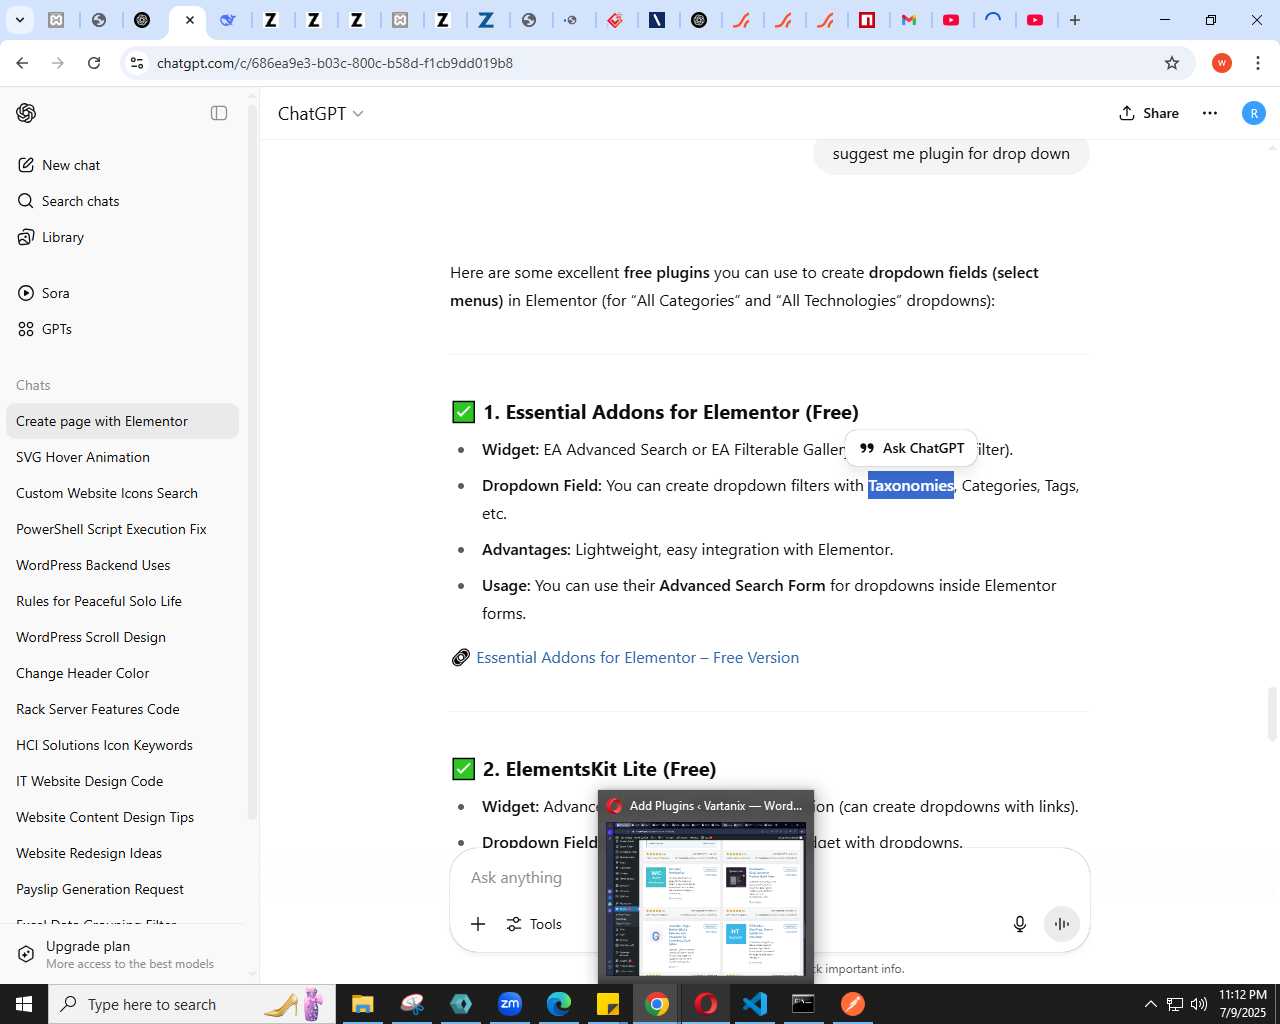Open the HCI Solutions Icon Keywords chat
1280x1024 pixels.
122,745
